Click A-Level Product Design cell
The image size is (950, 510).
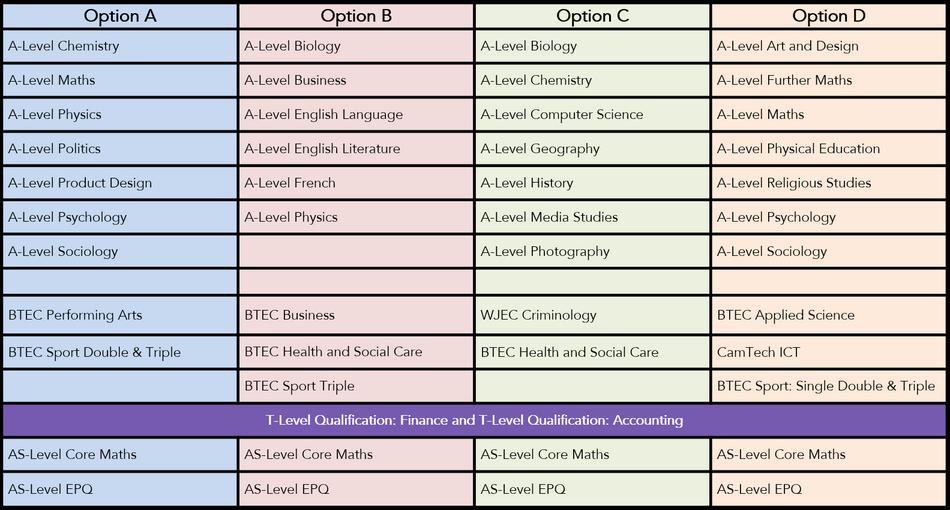[x=80, y=183]
